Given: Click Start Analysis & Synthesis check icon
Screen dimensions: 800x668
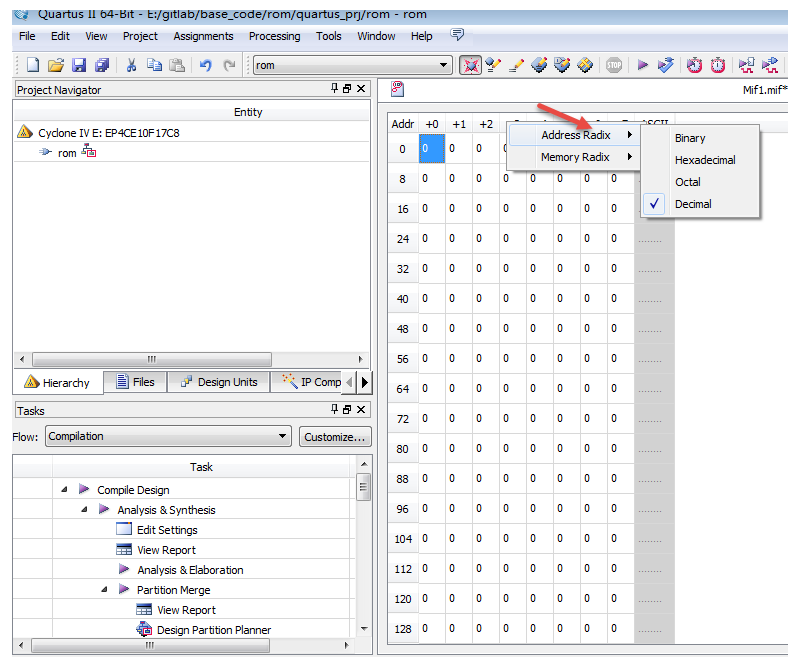Looking at the screenshot, I should pyautogui.click(x=665, y=65).
